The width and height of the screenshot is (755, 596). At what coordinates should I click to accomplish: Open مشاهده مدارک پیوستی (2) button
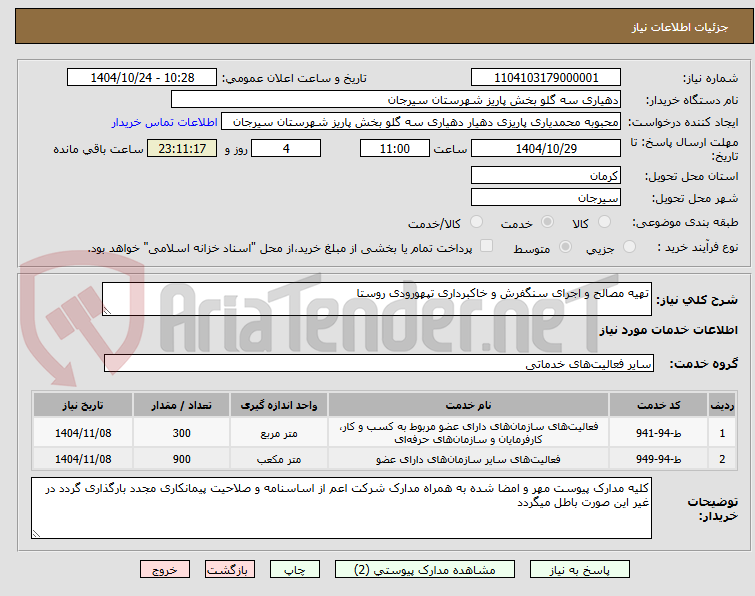[425, 570]
